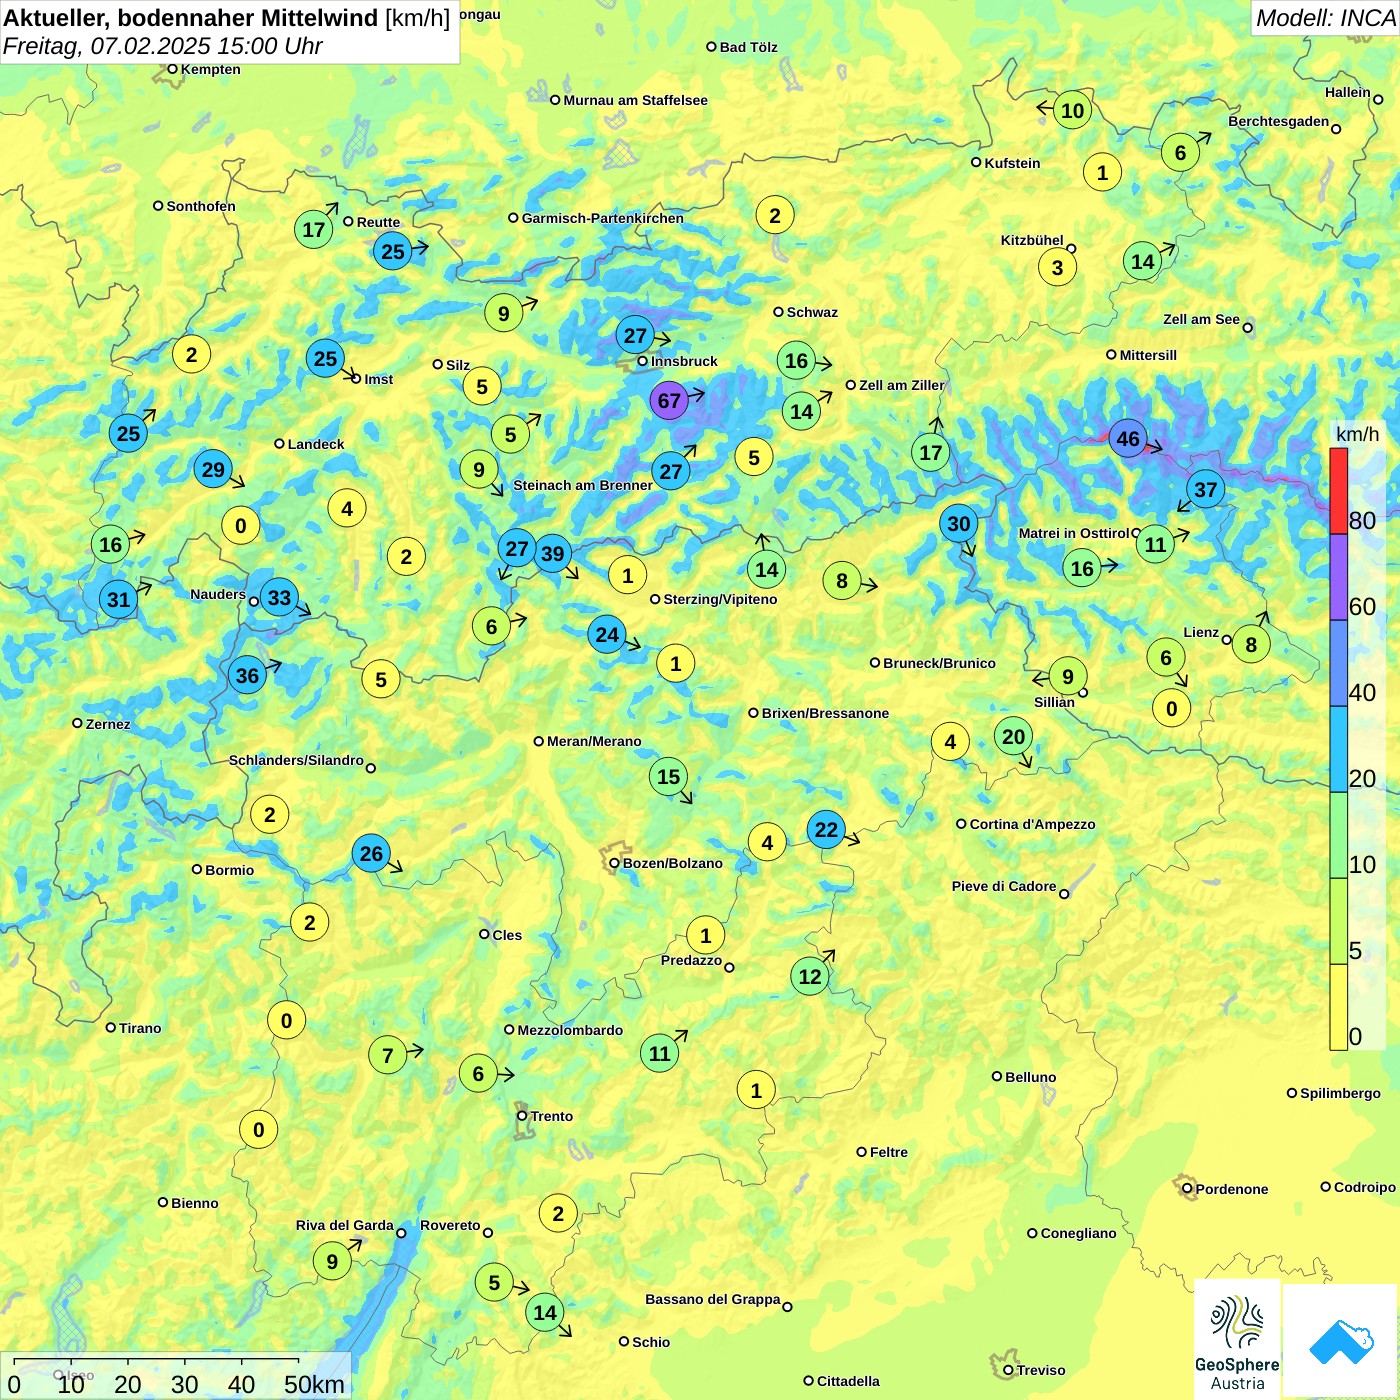
Task: Select the 26 wind marker east of Bormio
Action: click(x=371, y=854)
